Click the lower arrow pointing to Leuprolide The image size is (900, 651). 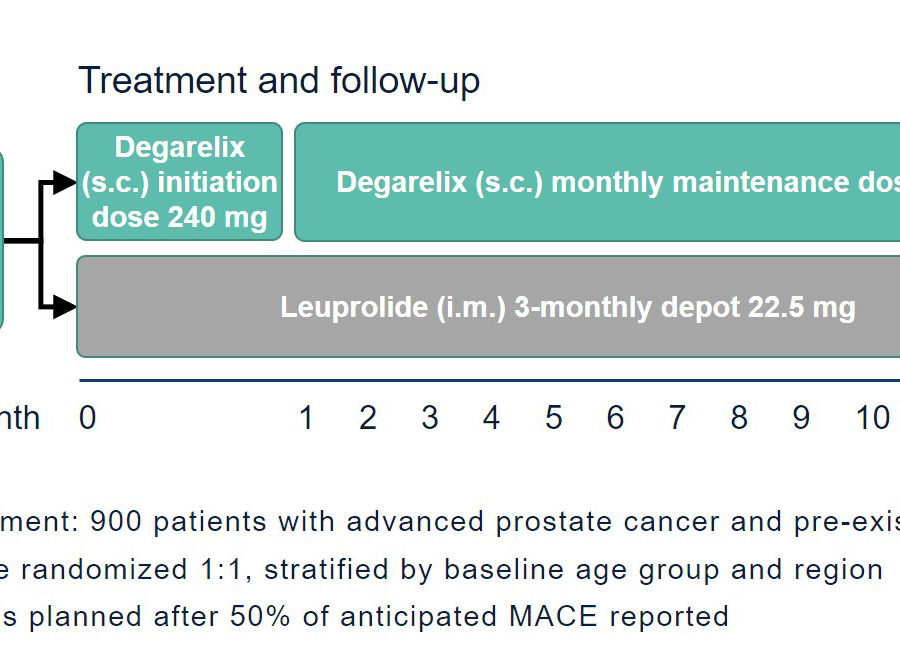click(64, 307)
